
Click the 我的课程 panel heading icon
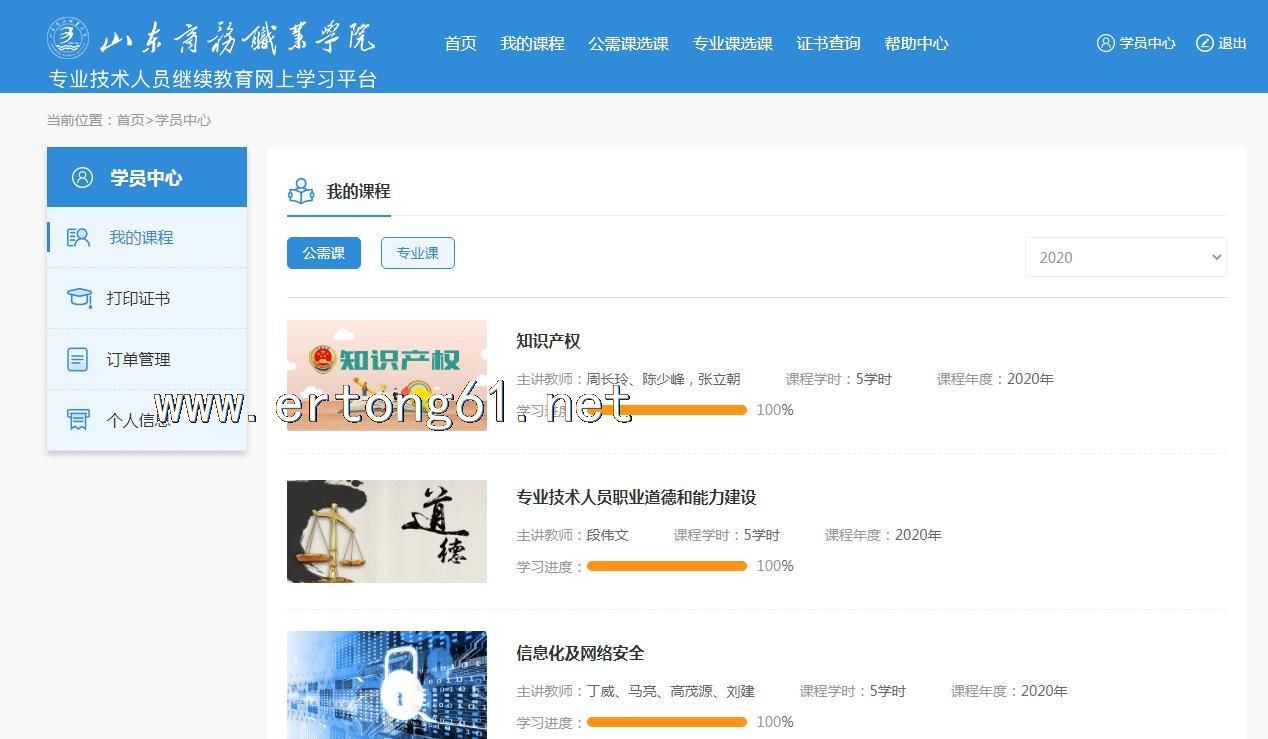(x=301, y=191)
